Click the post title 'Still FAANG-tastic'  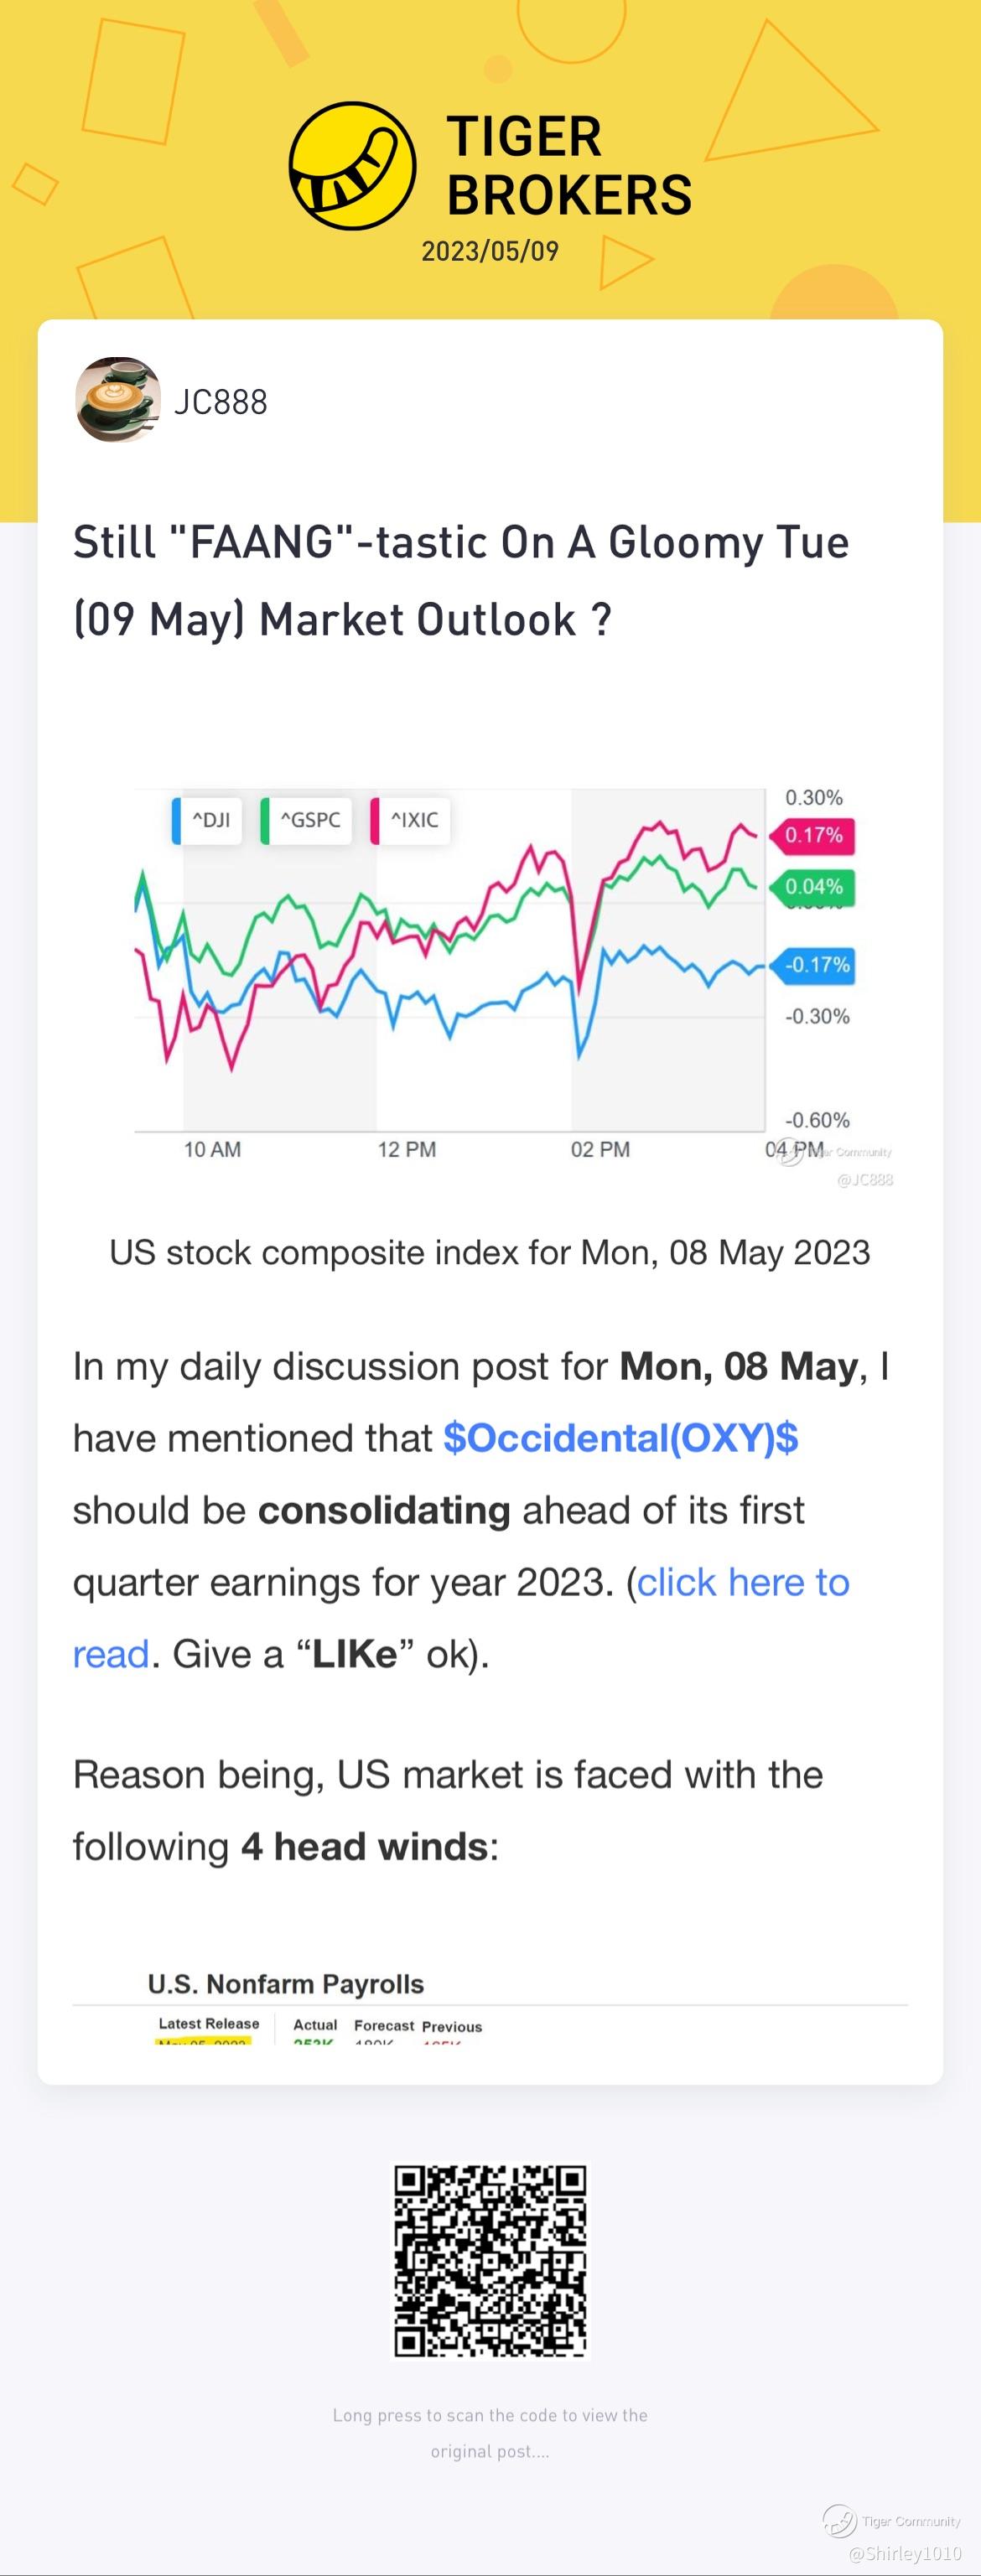[461, 580]
